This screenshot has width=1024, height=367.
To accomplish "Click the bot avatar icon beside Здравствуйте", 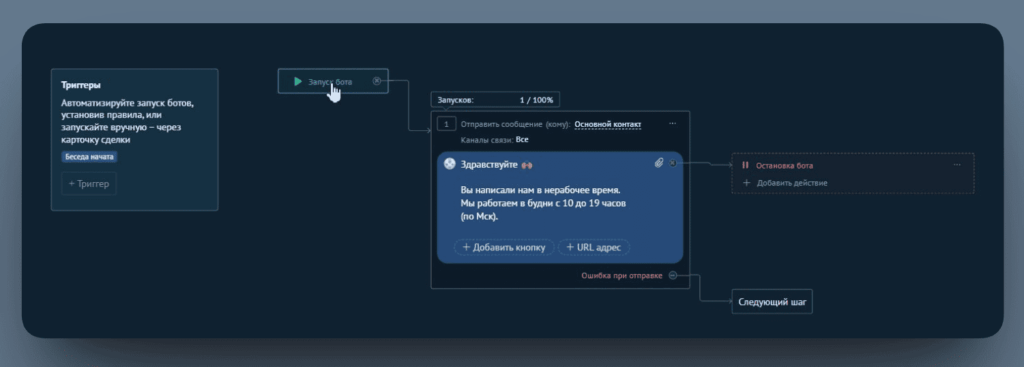I will [x=449, y=164].
